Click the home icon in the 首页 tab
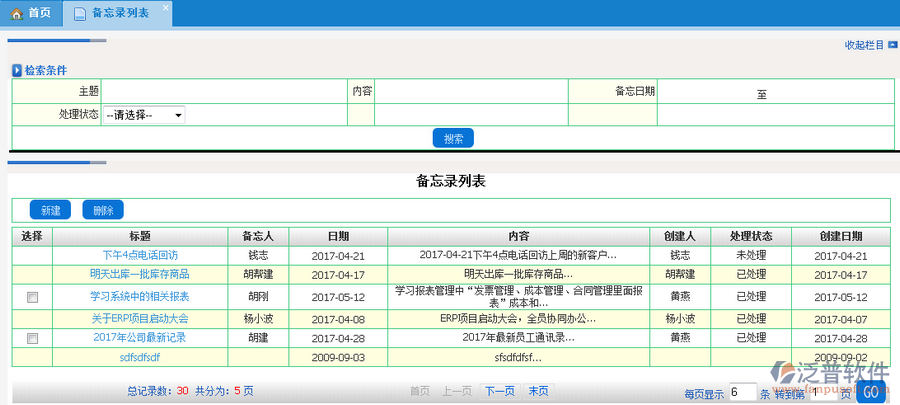 [x=16, y=13]
